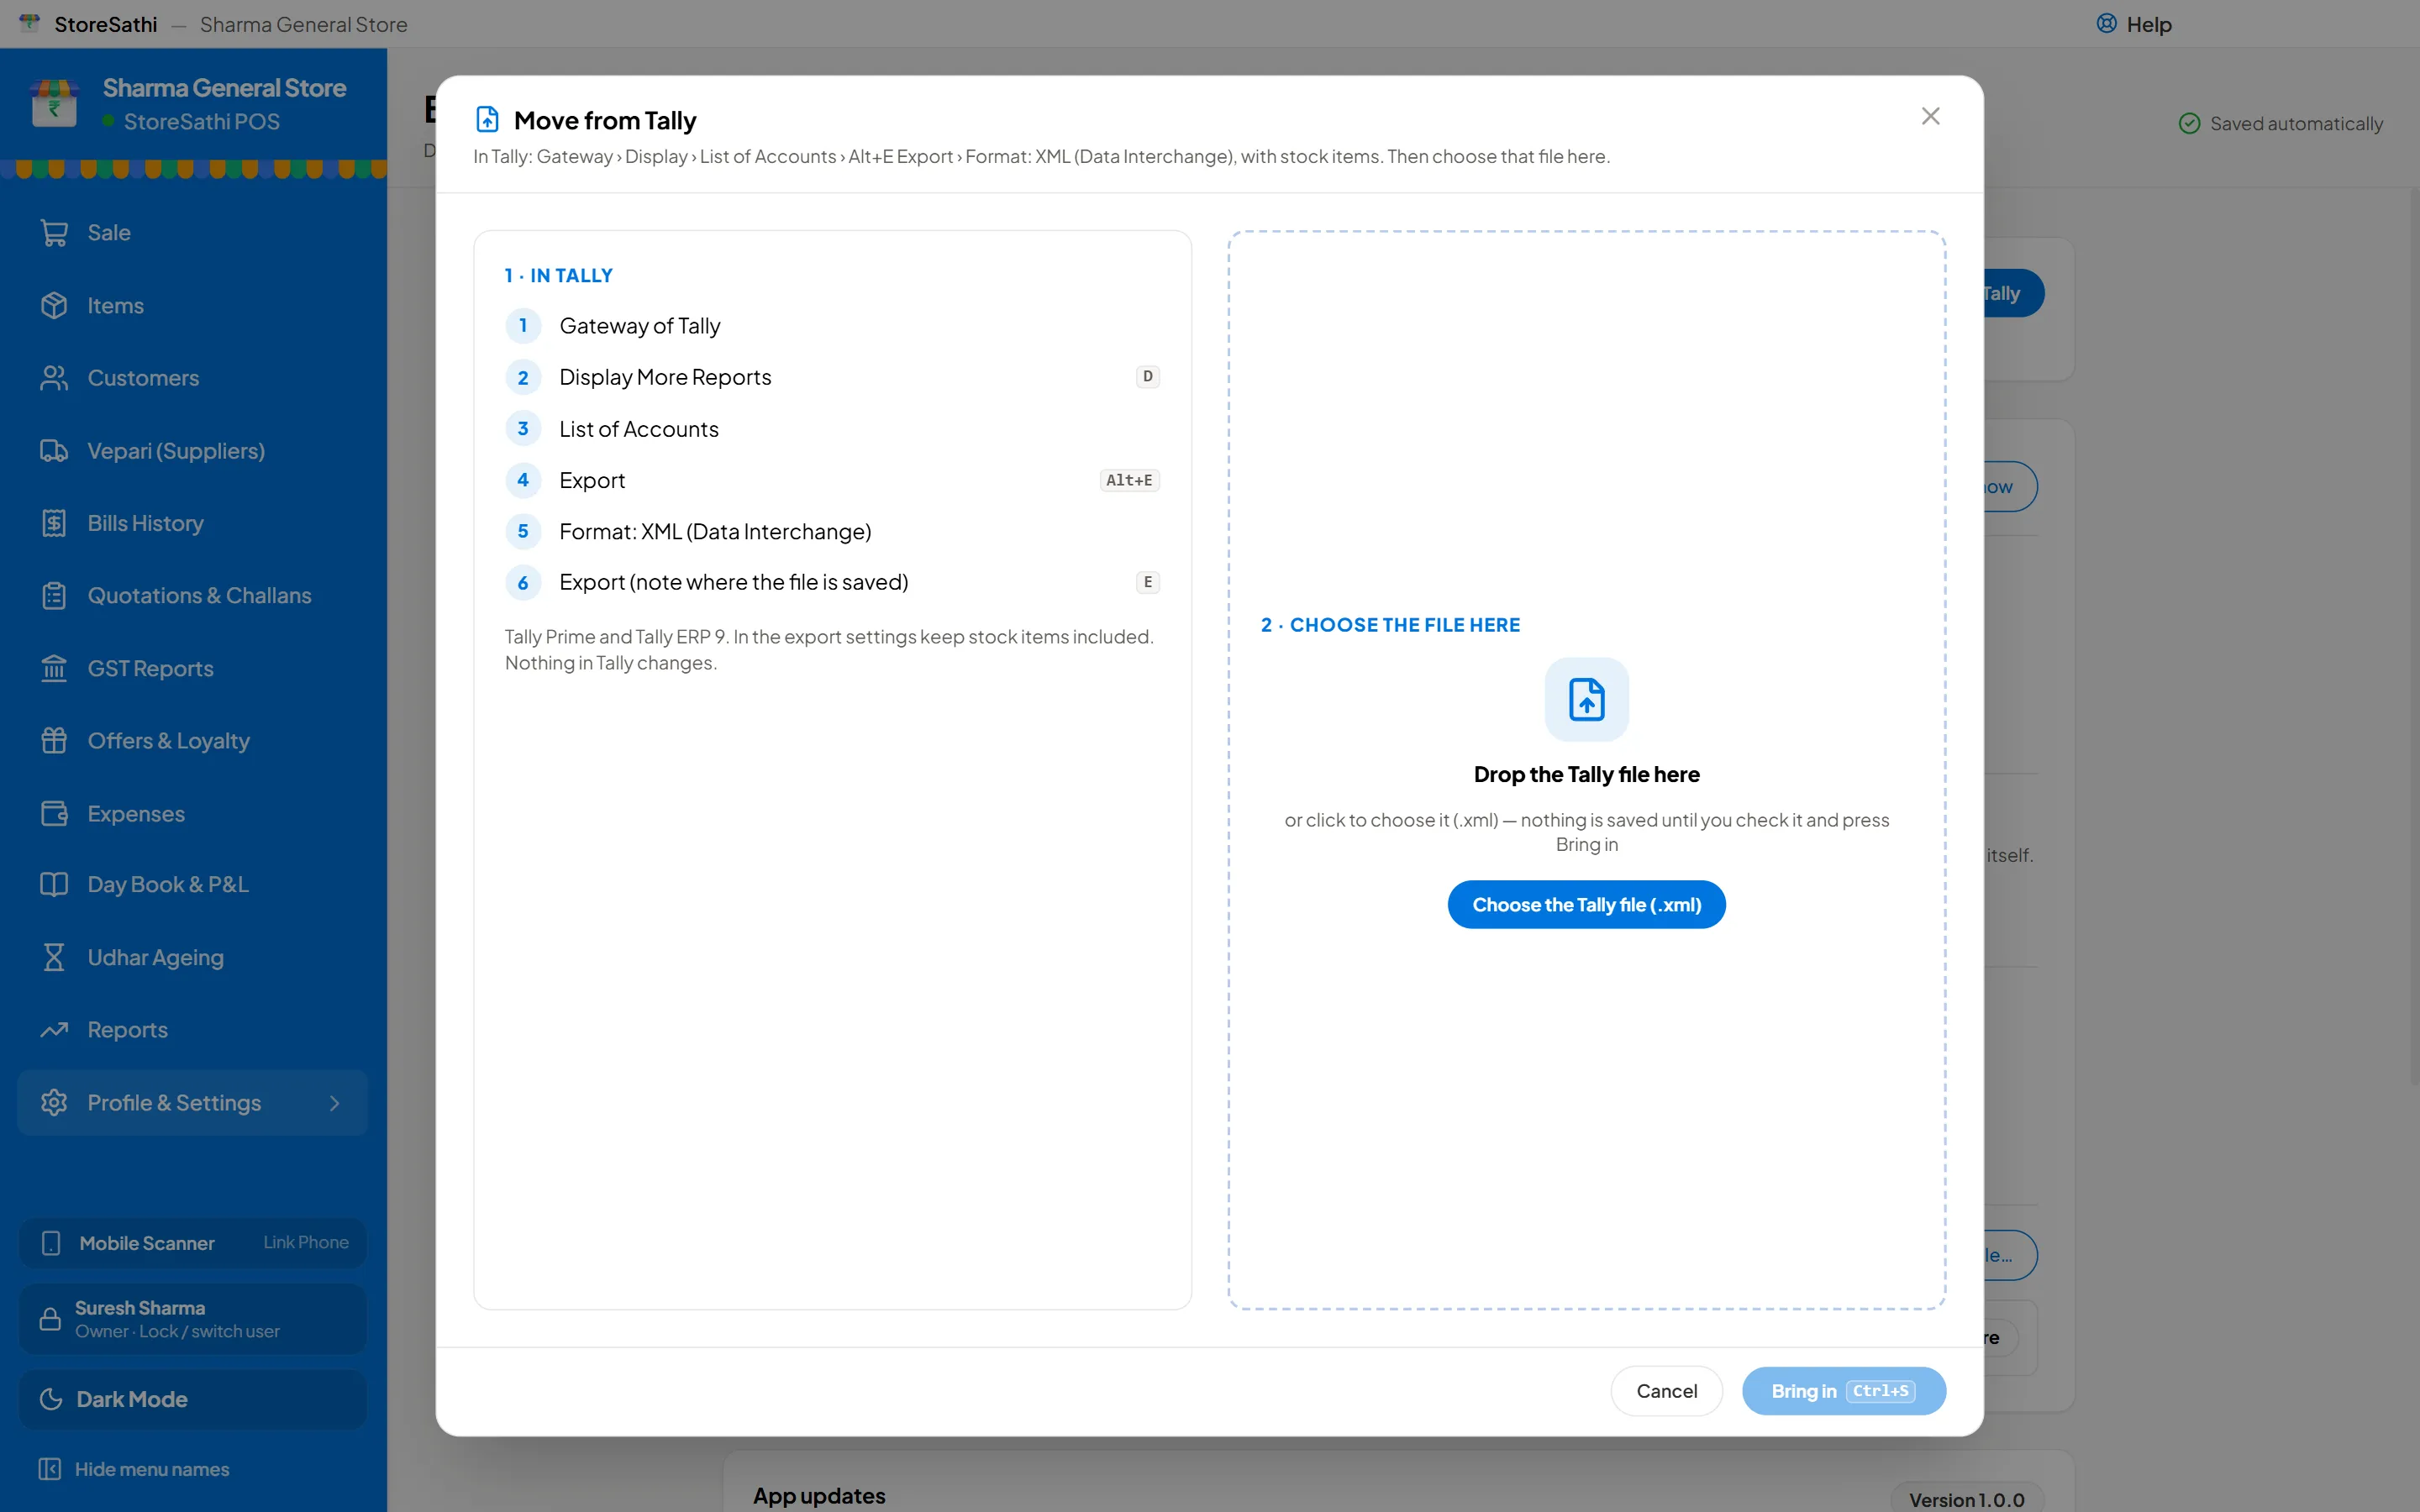This screenshot has height=1512, width=2420.
Task: Toggle Dark Mode
Action: coord(193,1399)
